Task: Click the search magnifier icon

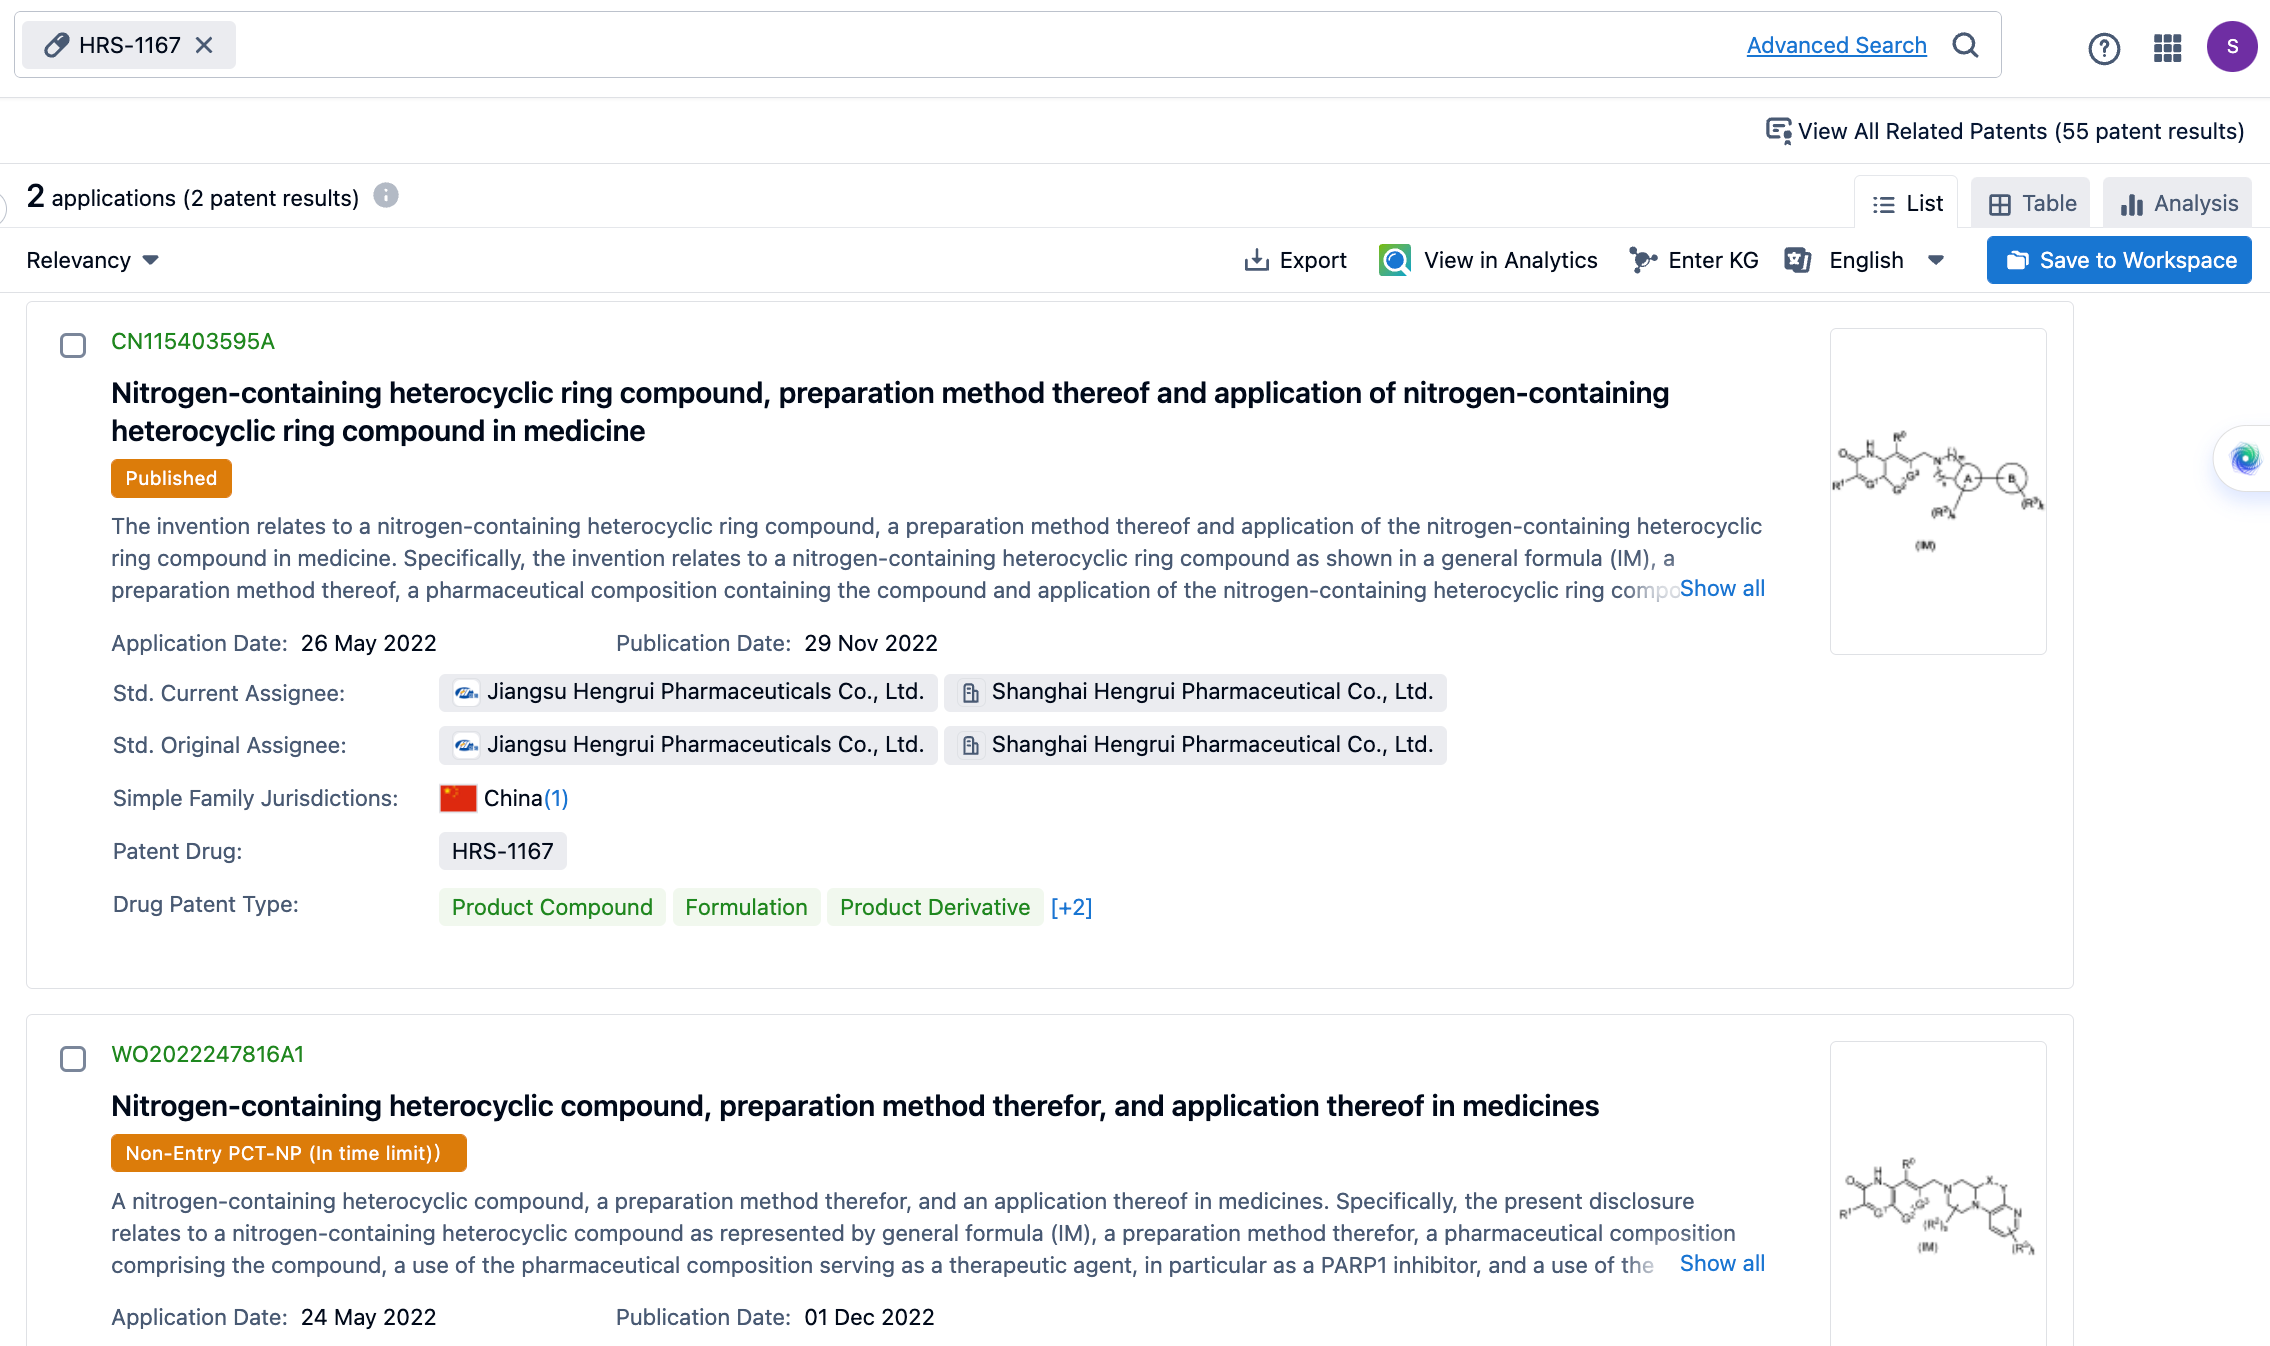Action: pos(1965,45)
